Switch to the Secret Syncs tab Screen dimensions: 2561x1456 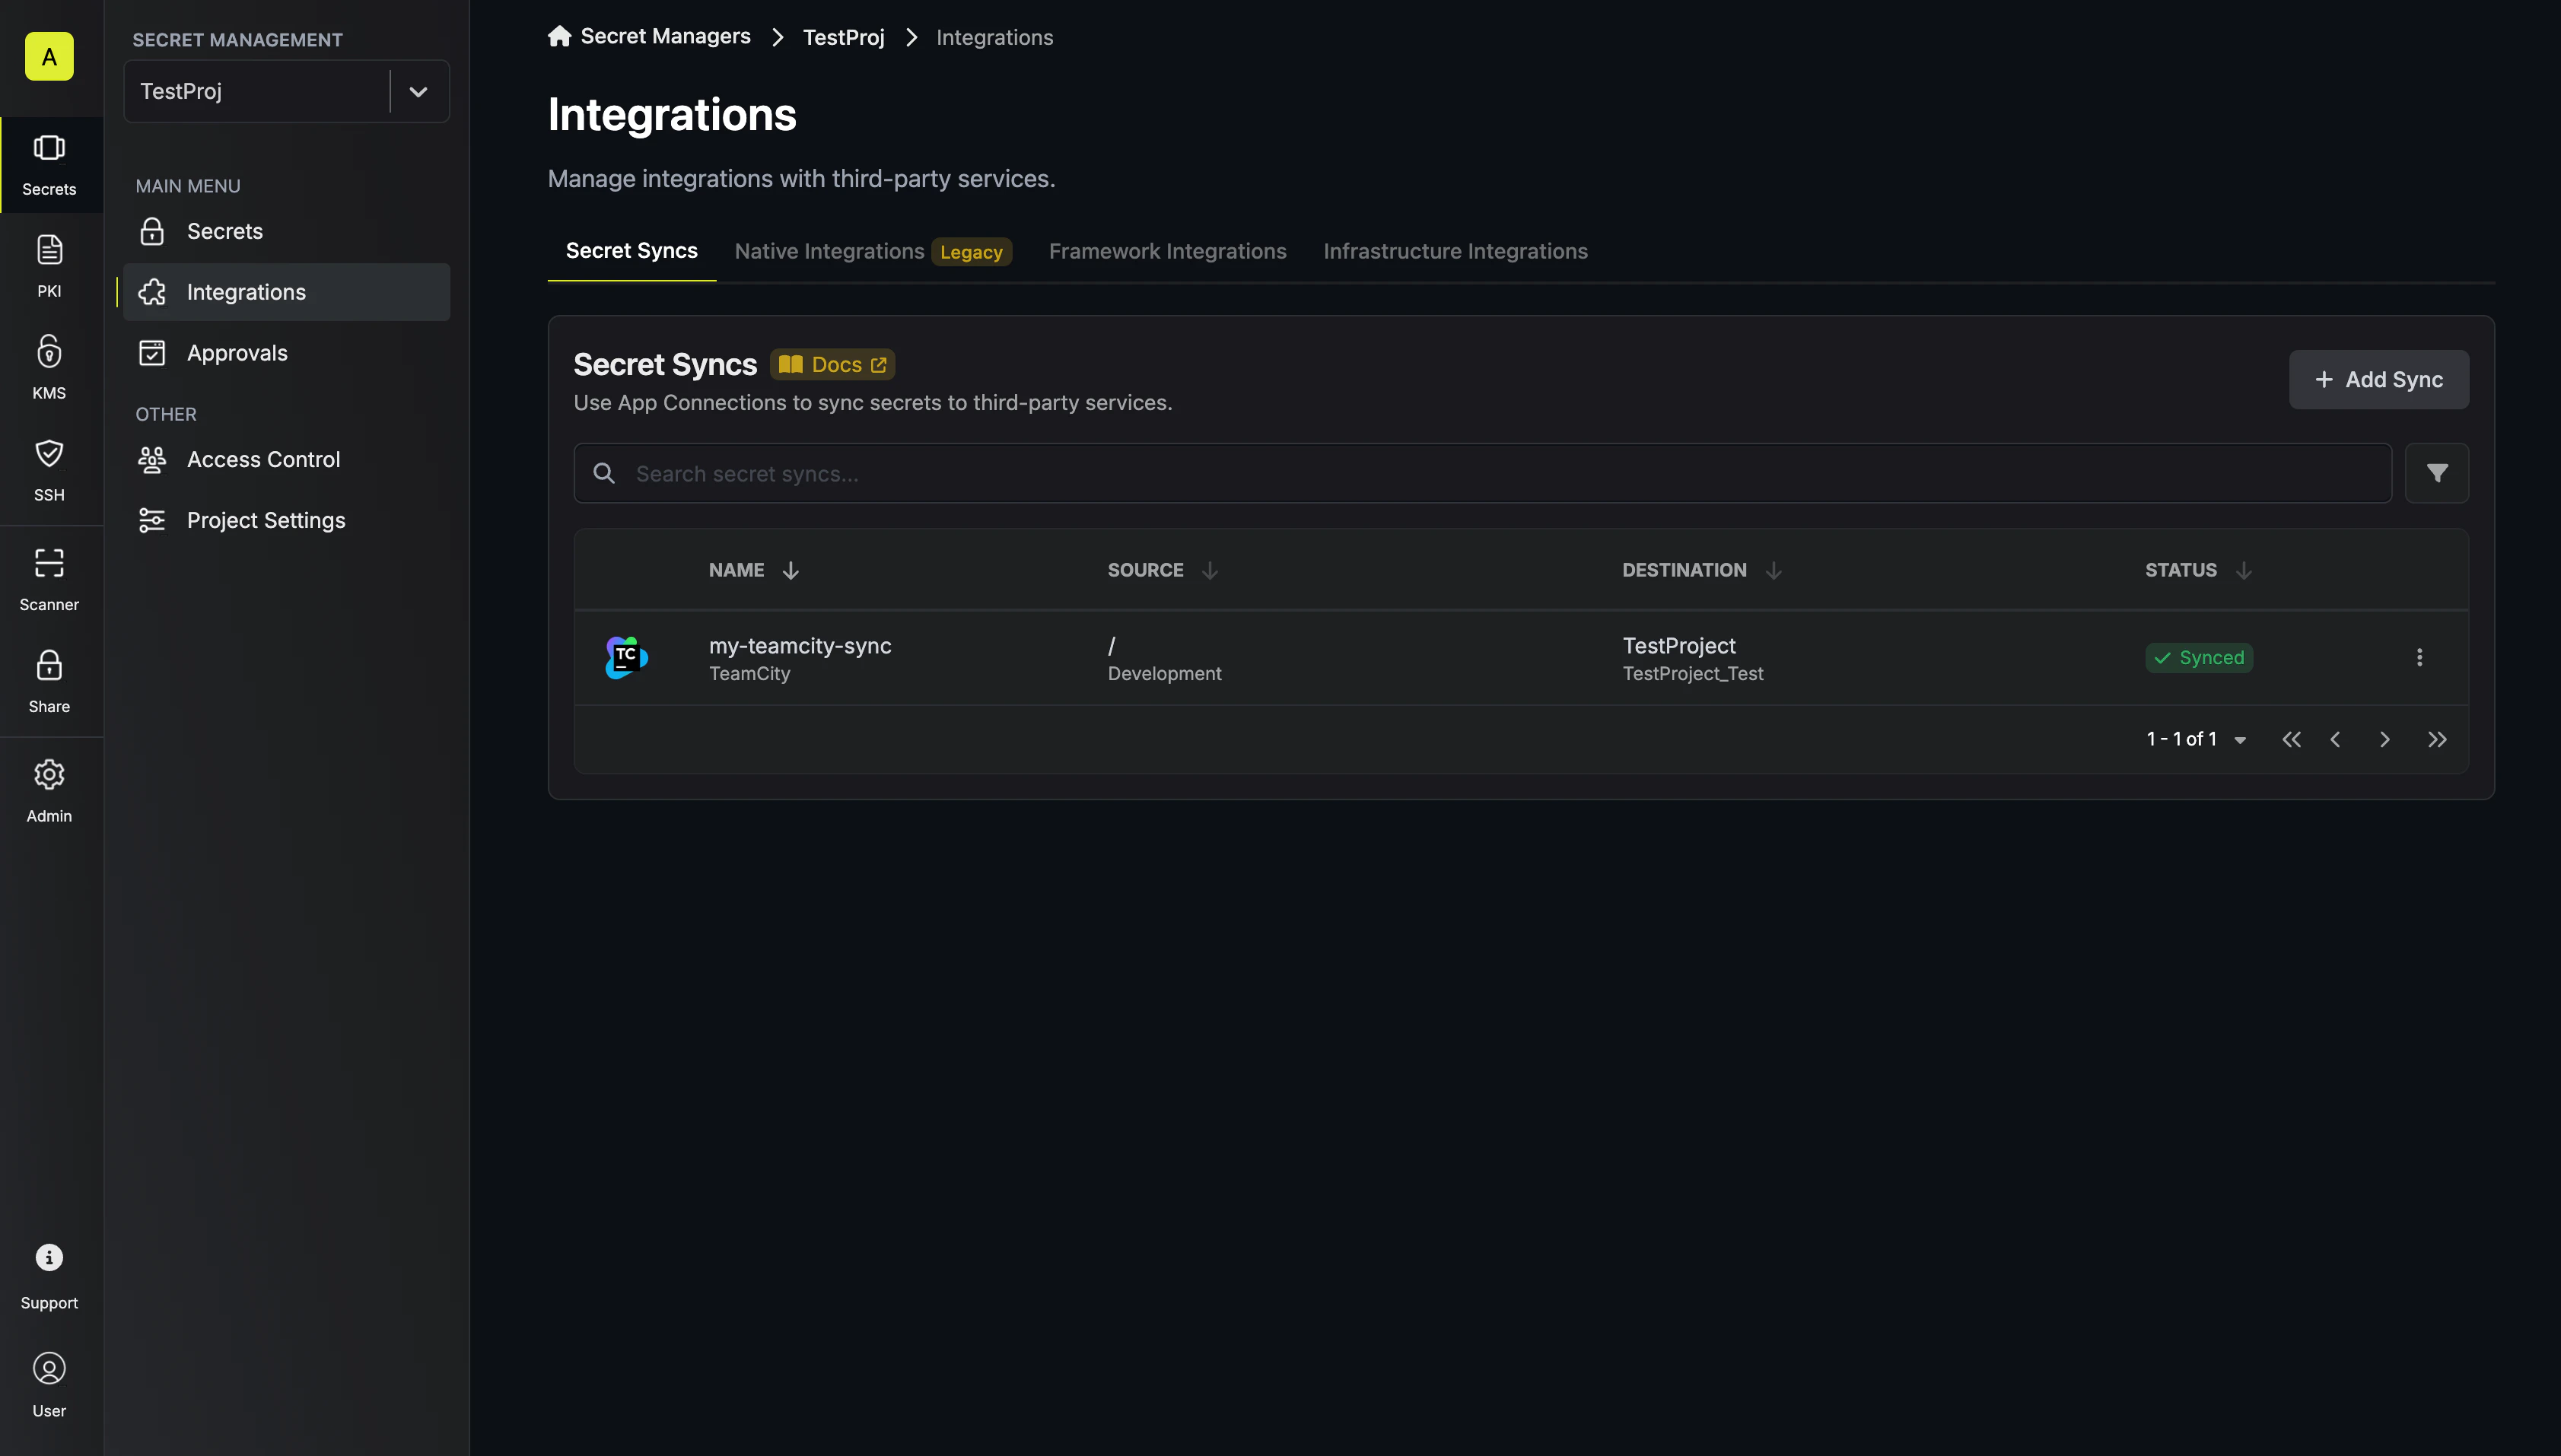(632, 251)
